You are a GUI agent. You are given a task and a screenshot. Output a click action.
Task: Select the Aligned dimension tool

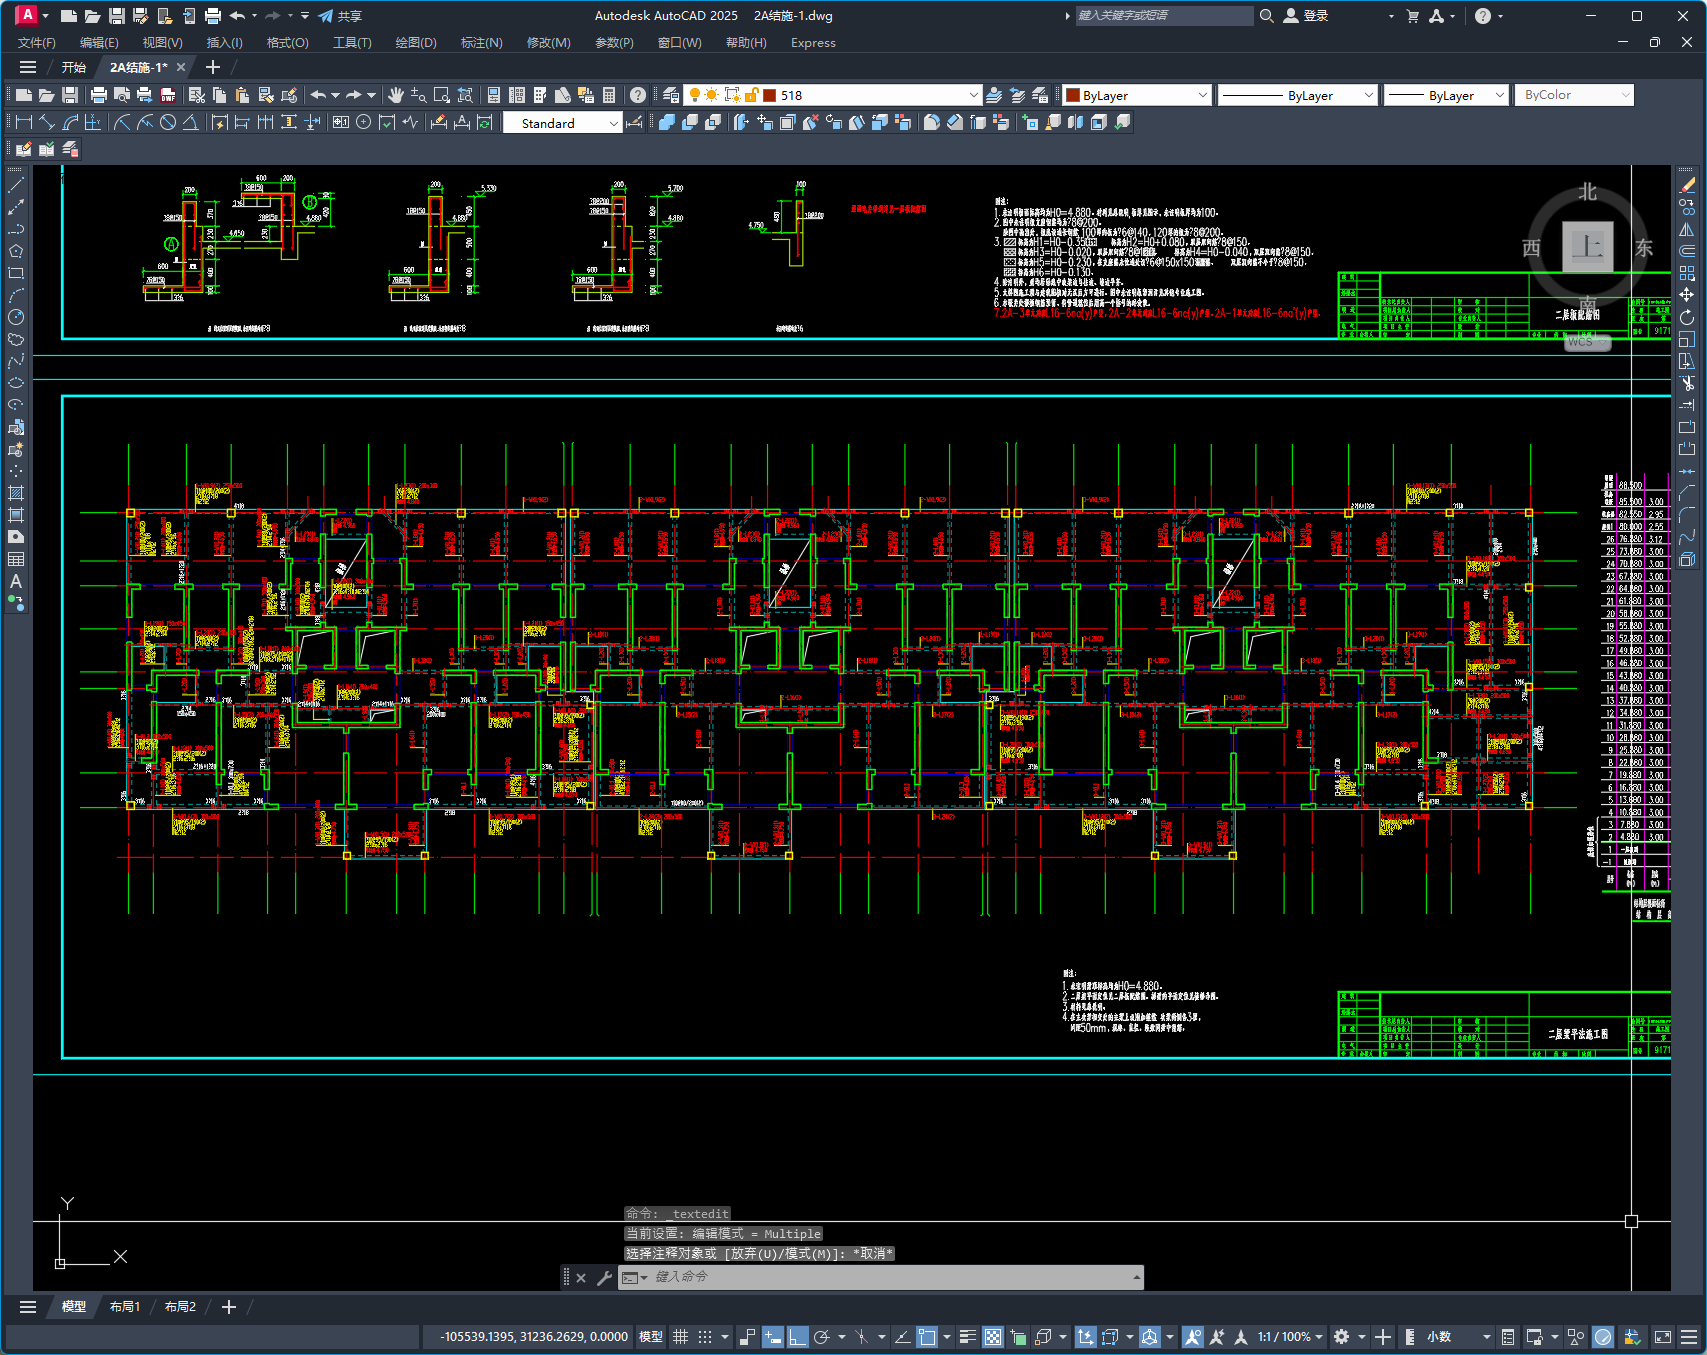pos(47,122)
